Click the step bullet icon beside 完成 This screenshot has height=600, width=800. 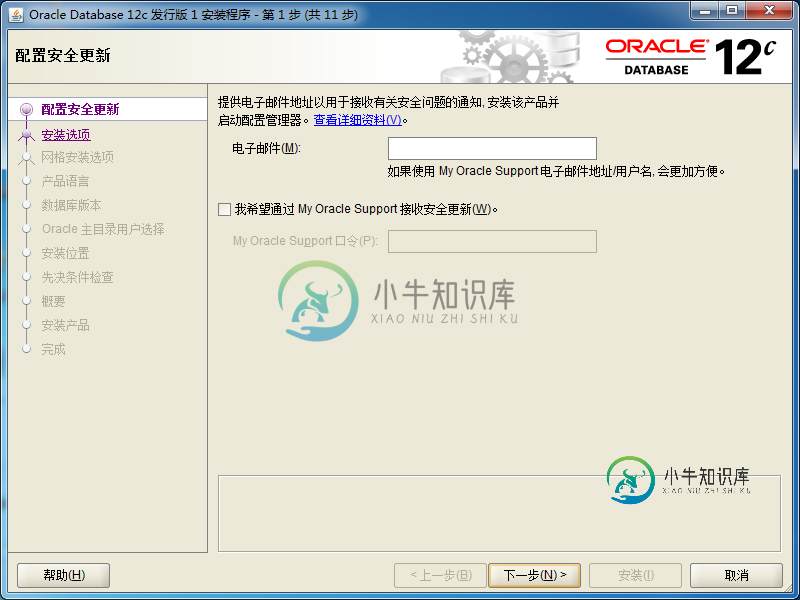coord(26,349)
